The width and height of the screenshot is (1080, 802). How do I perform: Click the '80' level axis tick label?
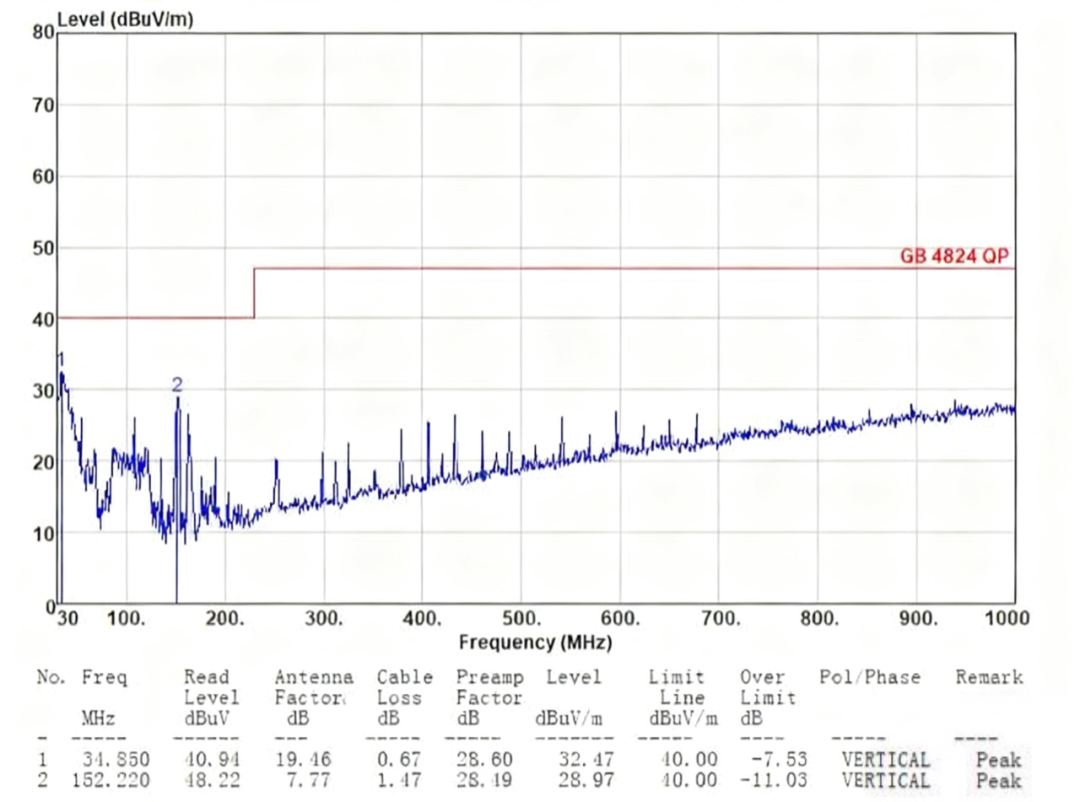pos(43,32)
